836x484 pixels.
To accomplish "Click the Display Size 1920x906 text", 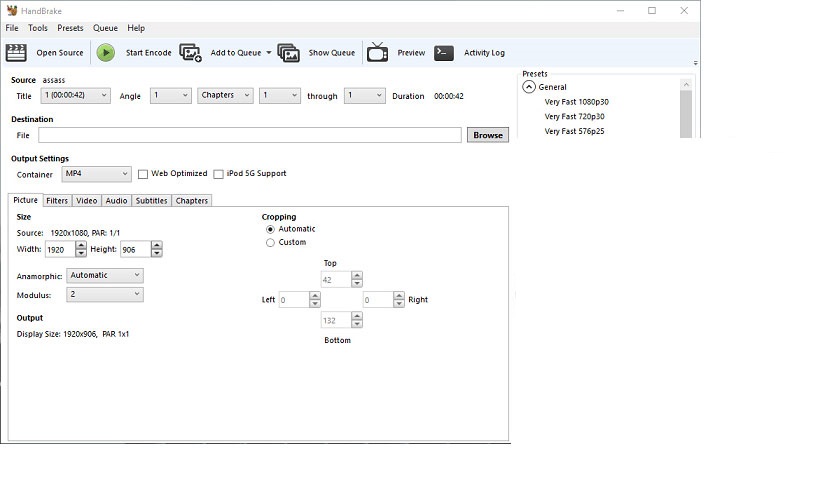I will click(73, 334).
